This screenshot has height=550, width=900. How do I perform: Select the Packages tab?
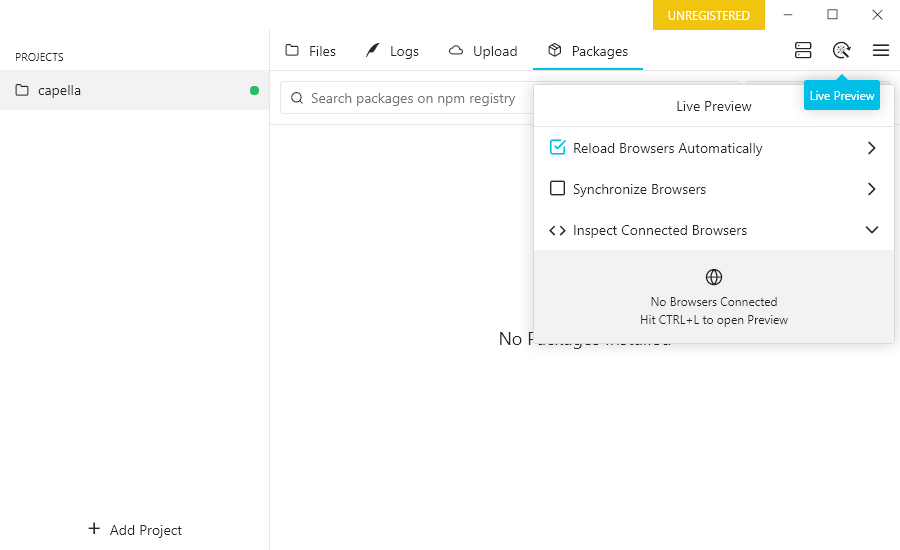pyautogui.click(x=588, y=51)
